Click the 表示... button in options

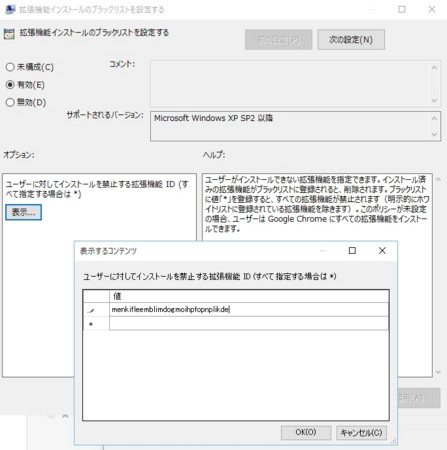(x=23, y=212)
